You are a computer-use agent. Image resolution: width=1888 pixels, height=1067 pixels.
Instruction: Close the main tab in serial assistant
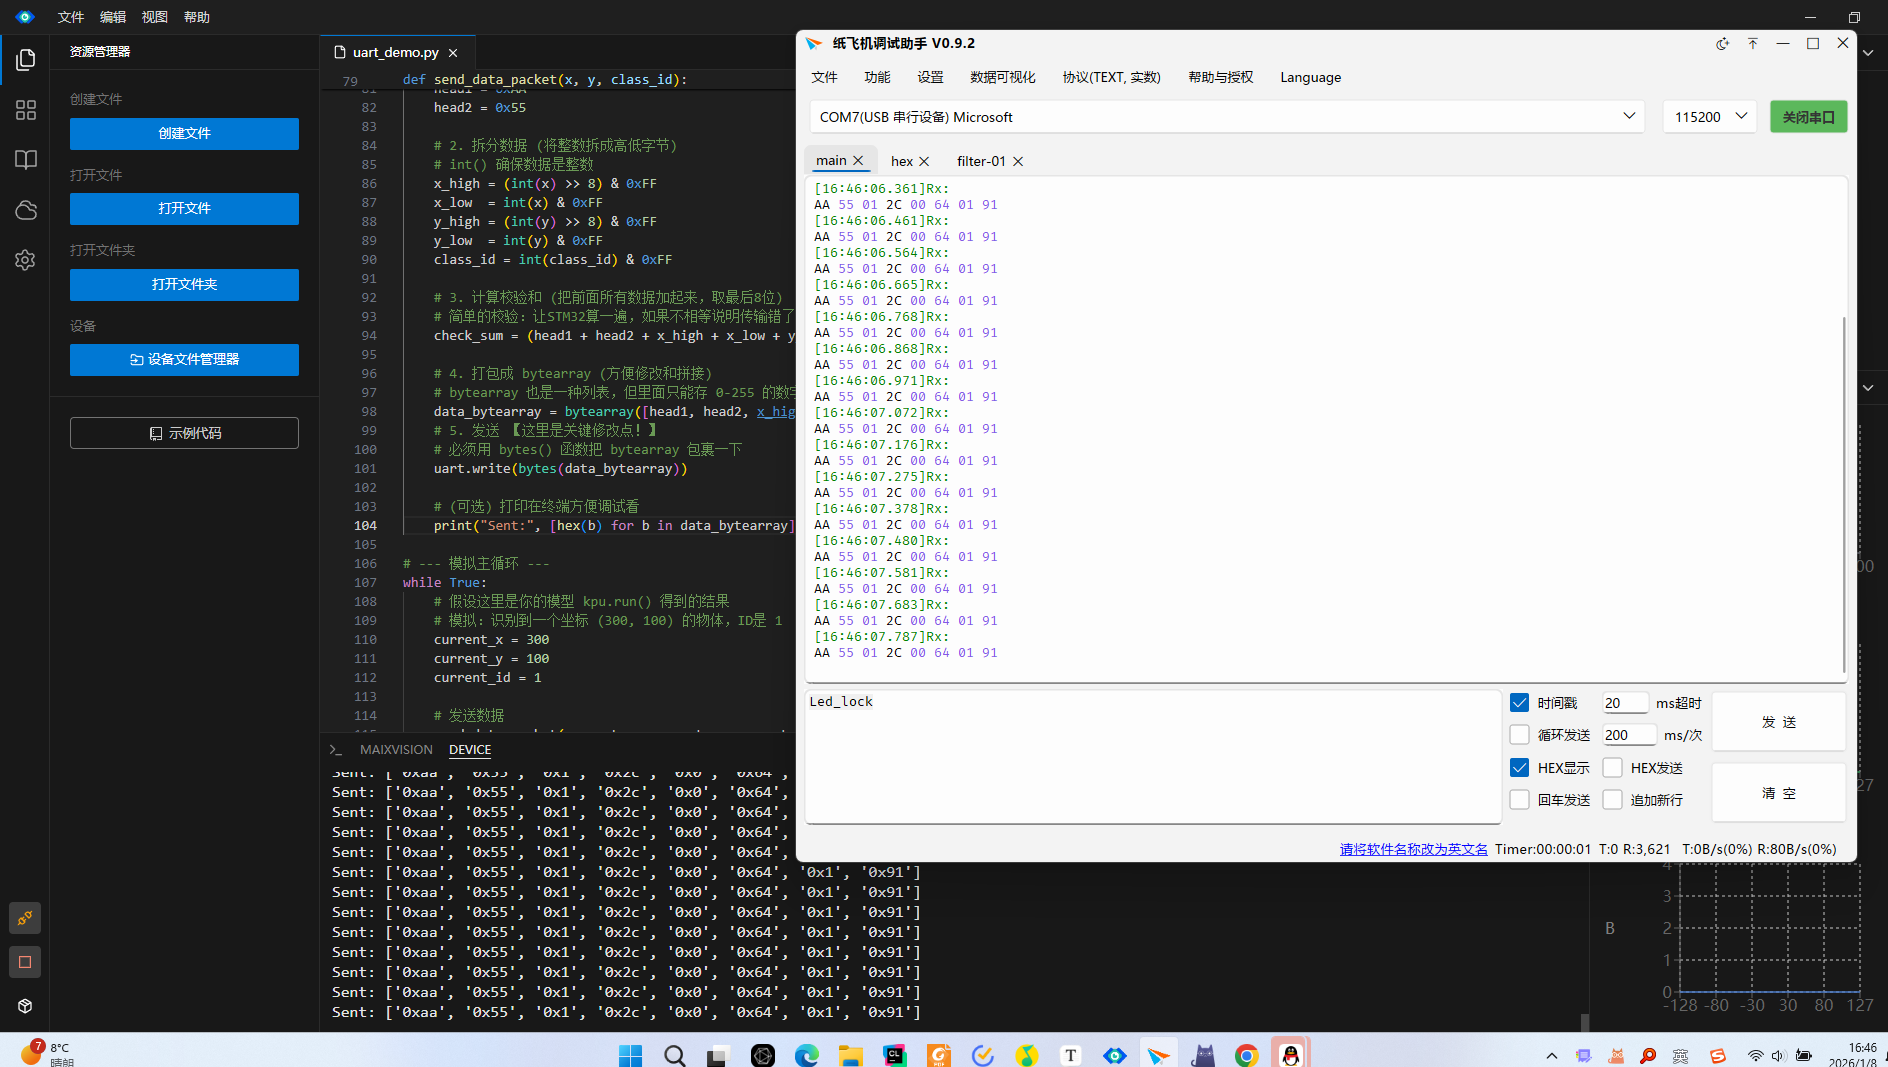tap(858, 161)
